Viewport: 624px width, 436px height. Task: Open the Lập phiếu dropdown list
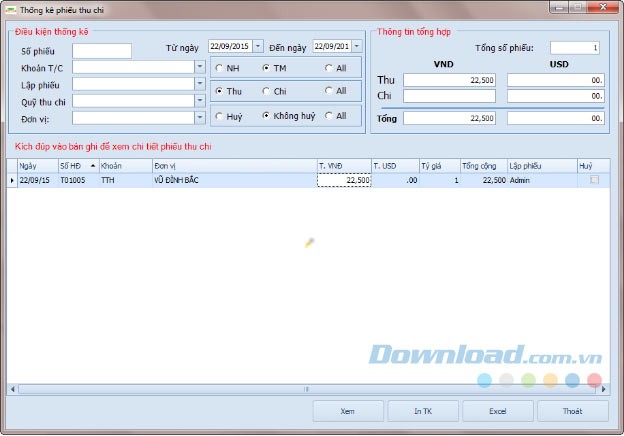tap(199, 84)
